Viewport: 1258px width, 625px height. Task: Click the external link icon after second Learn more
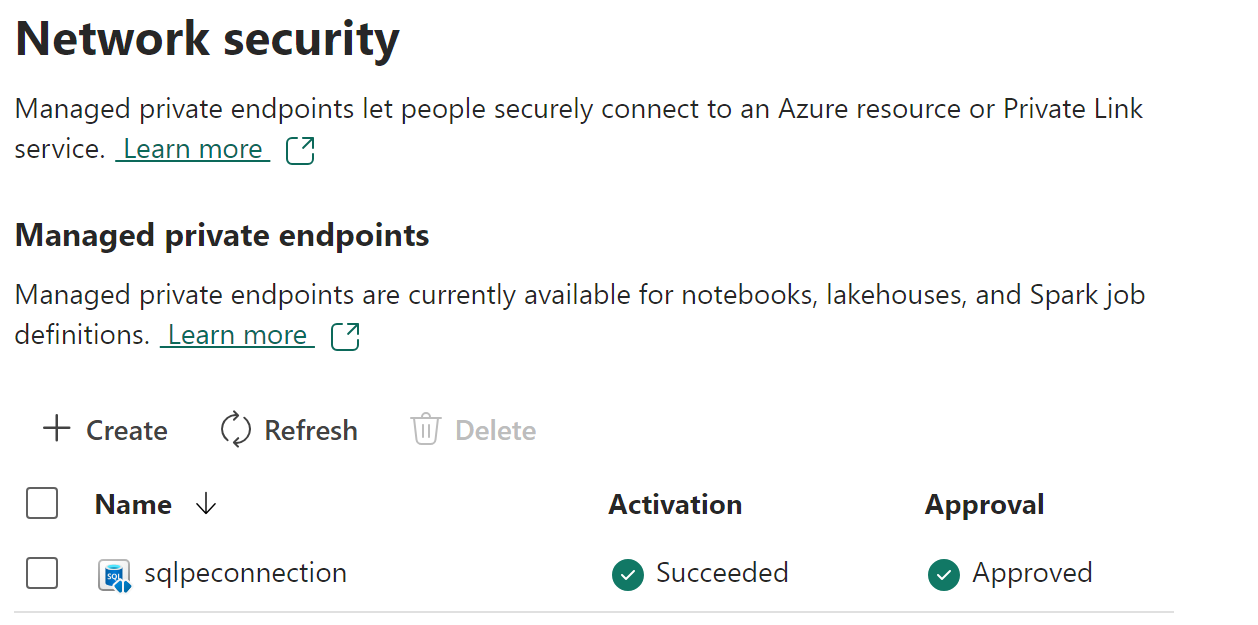(x=344, y=334)
